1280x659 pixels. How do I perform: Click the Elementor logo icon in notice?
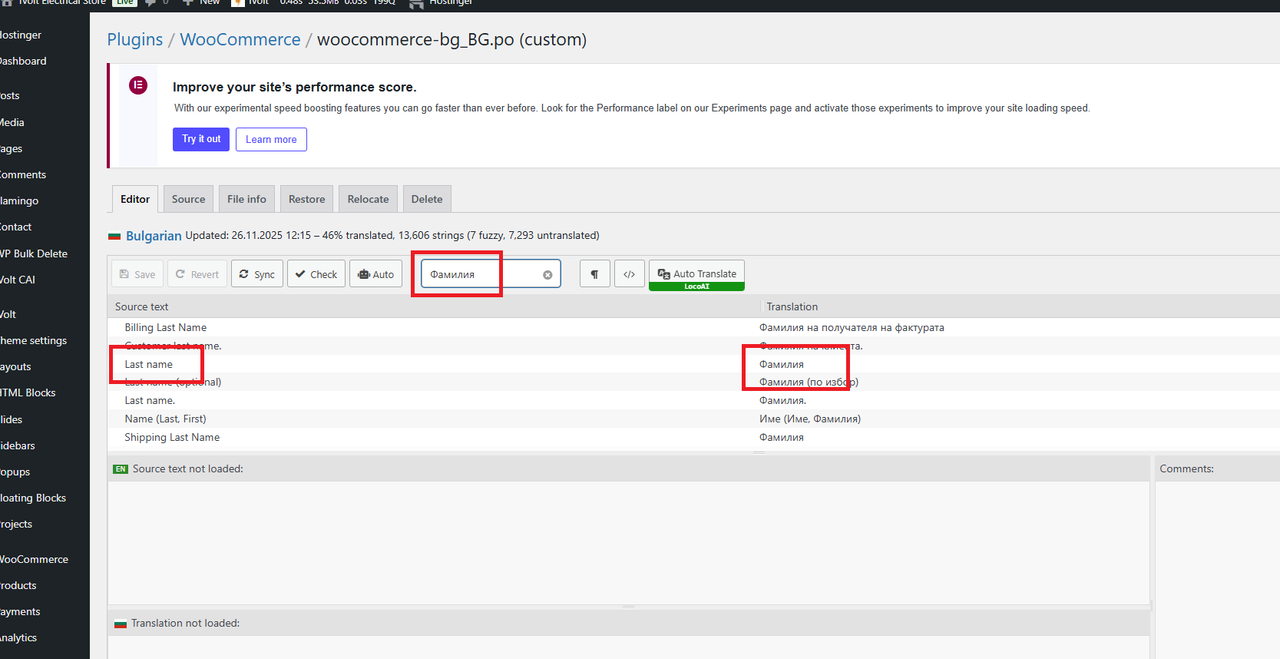click(x=139, y=85)
